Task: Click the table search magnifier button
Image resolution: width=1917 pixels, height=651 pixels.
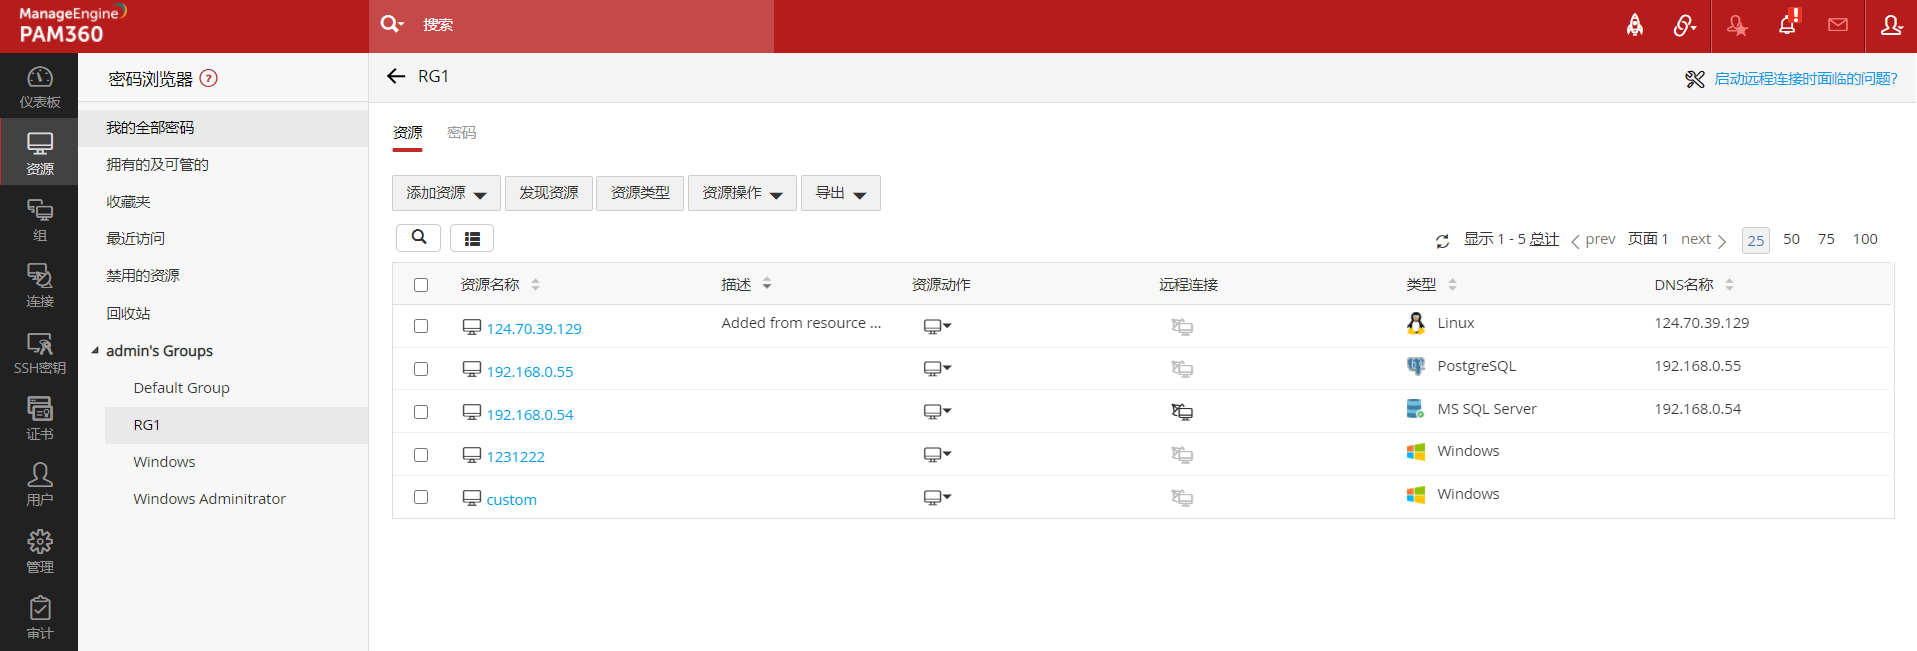Action: tap(419, 238)
